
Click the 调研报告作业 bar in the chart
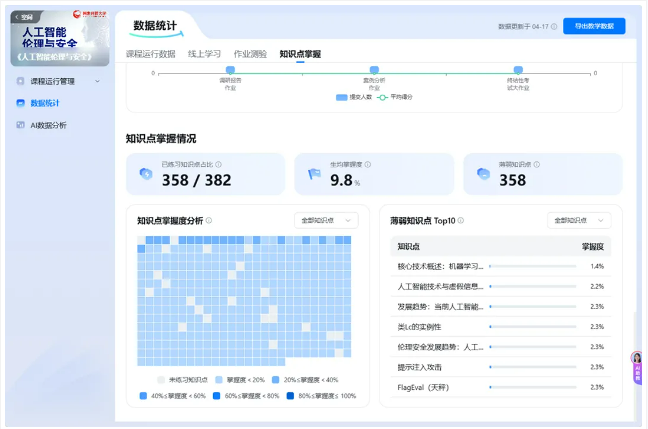(x=230, y=69)
